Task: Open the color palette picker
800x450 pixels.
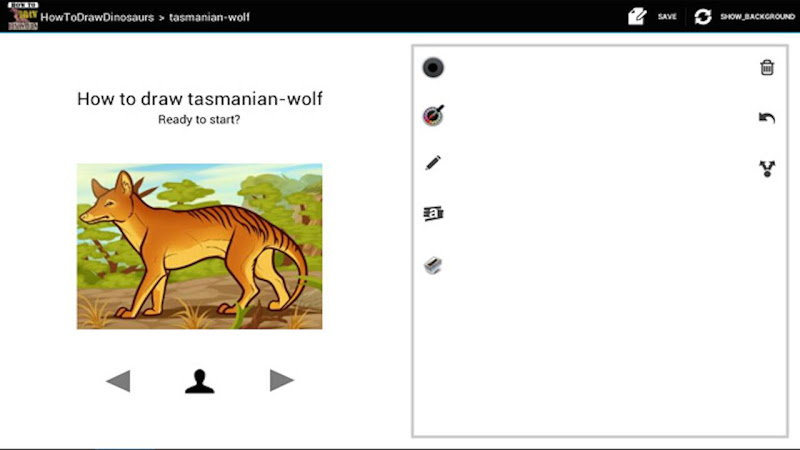Action: (433, 115)
